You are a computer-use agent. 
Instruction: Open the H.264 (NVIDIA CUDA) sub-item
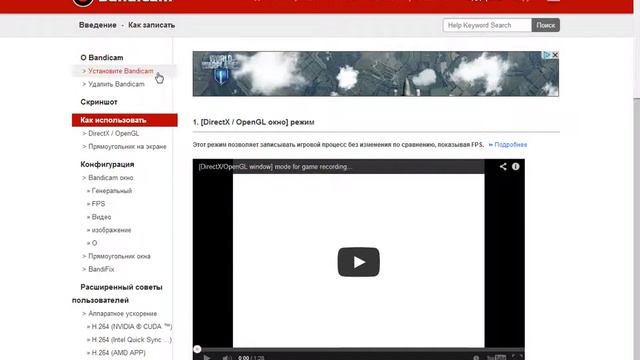tap(132, 327)
